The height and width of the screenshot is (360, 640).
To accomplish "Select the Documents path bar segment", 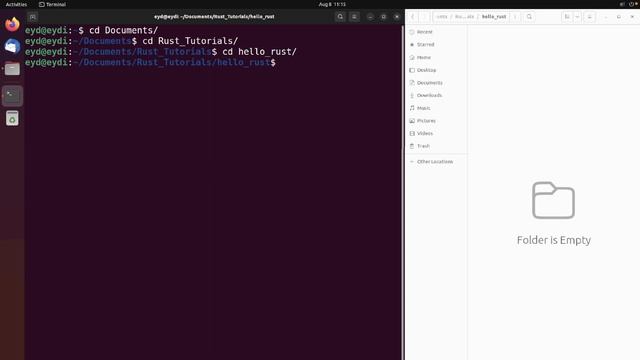I will pyautogui.click(x=442, y=17).
